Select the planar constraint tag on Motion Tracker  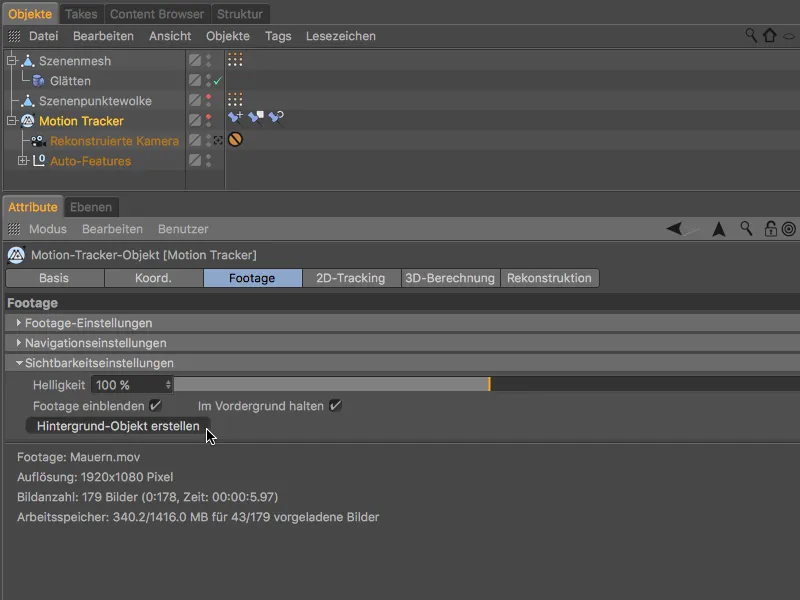(256, 117)
